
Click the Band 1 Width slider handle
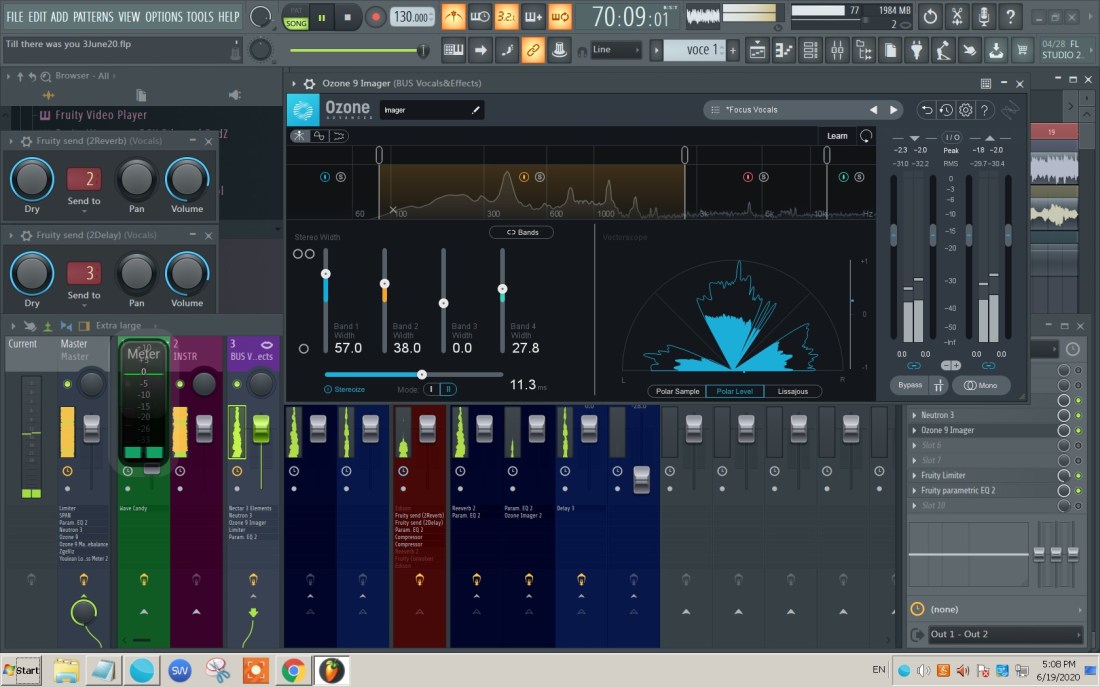[325, 274]
